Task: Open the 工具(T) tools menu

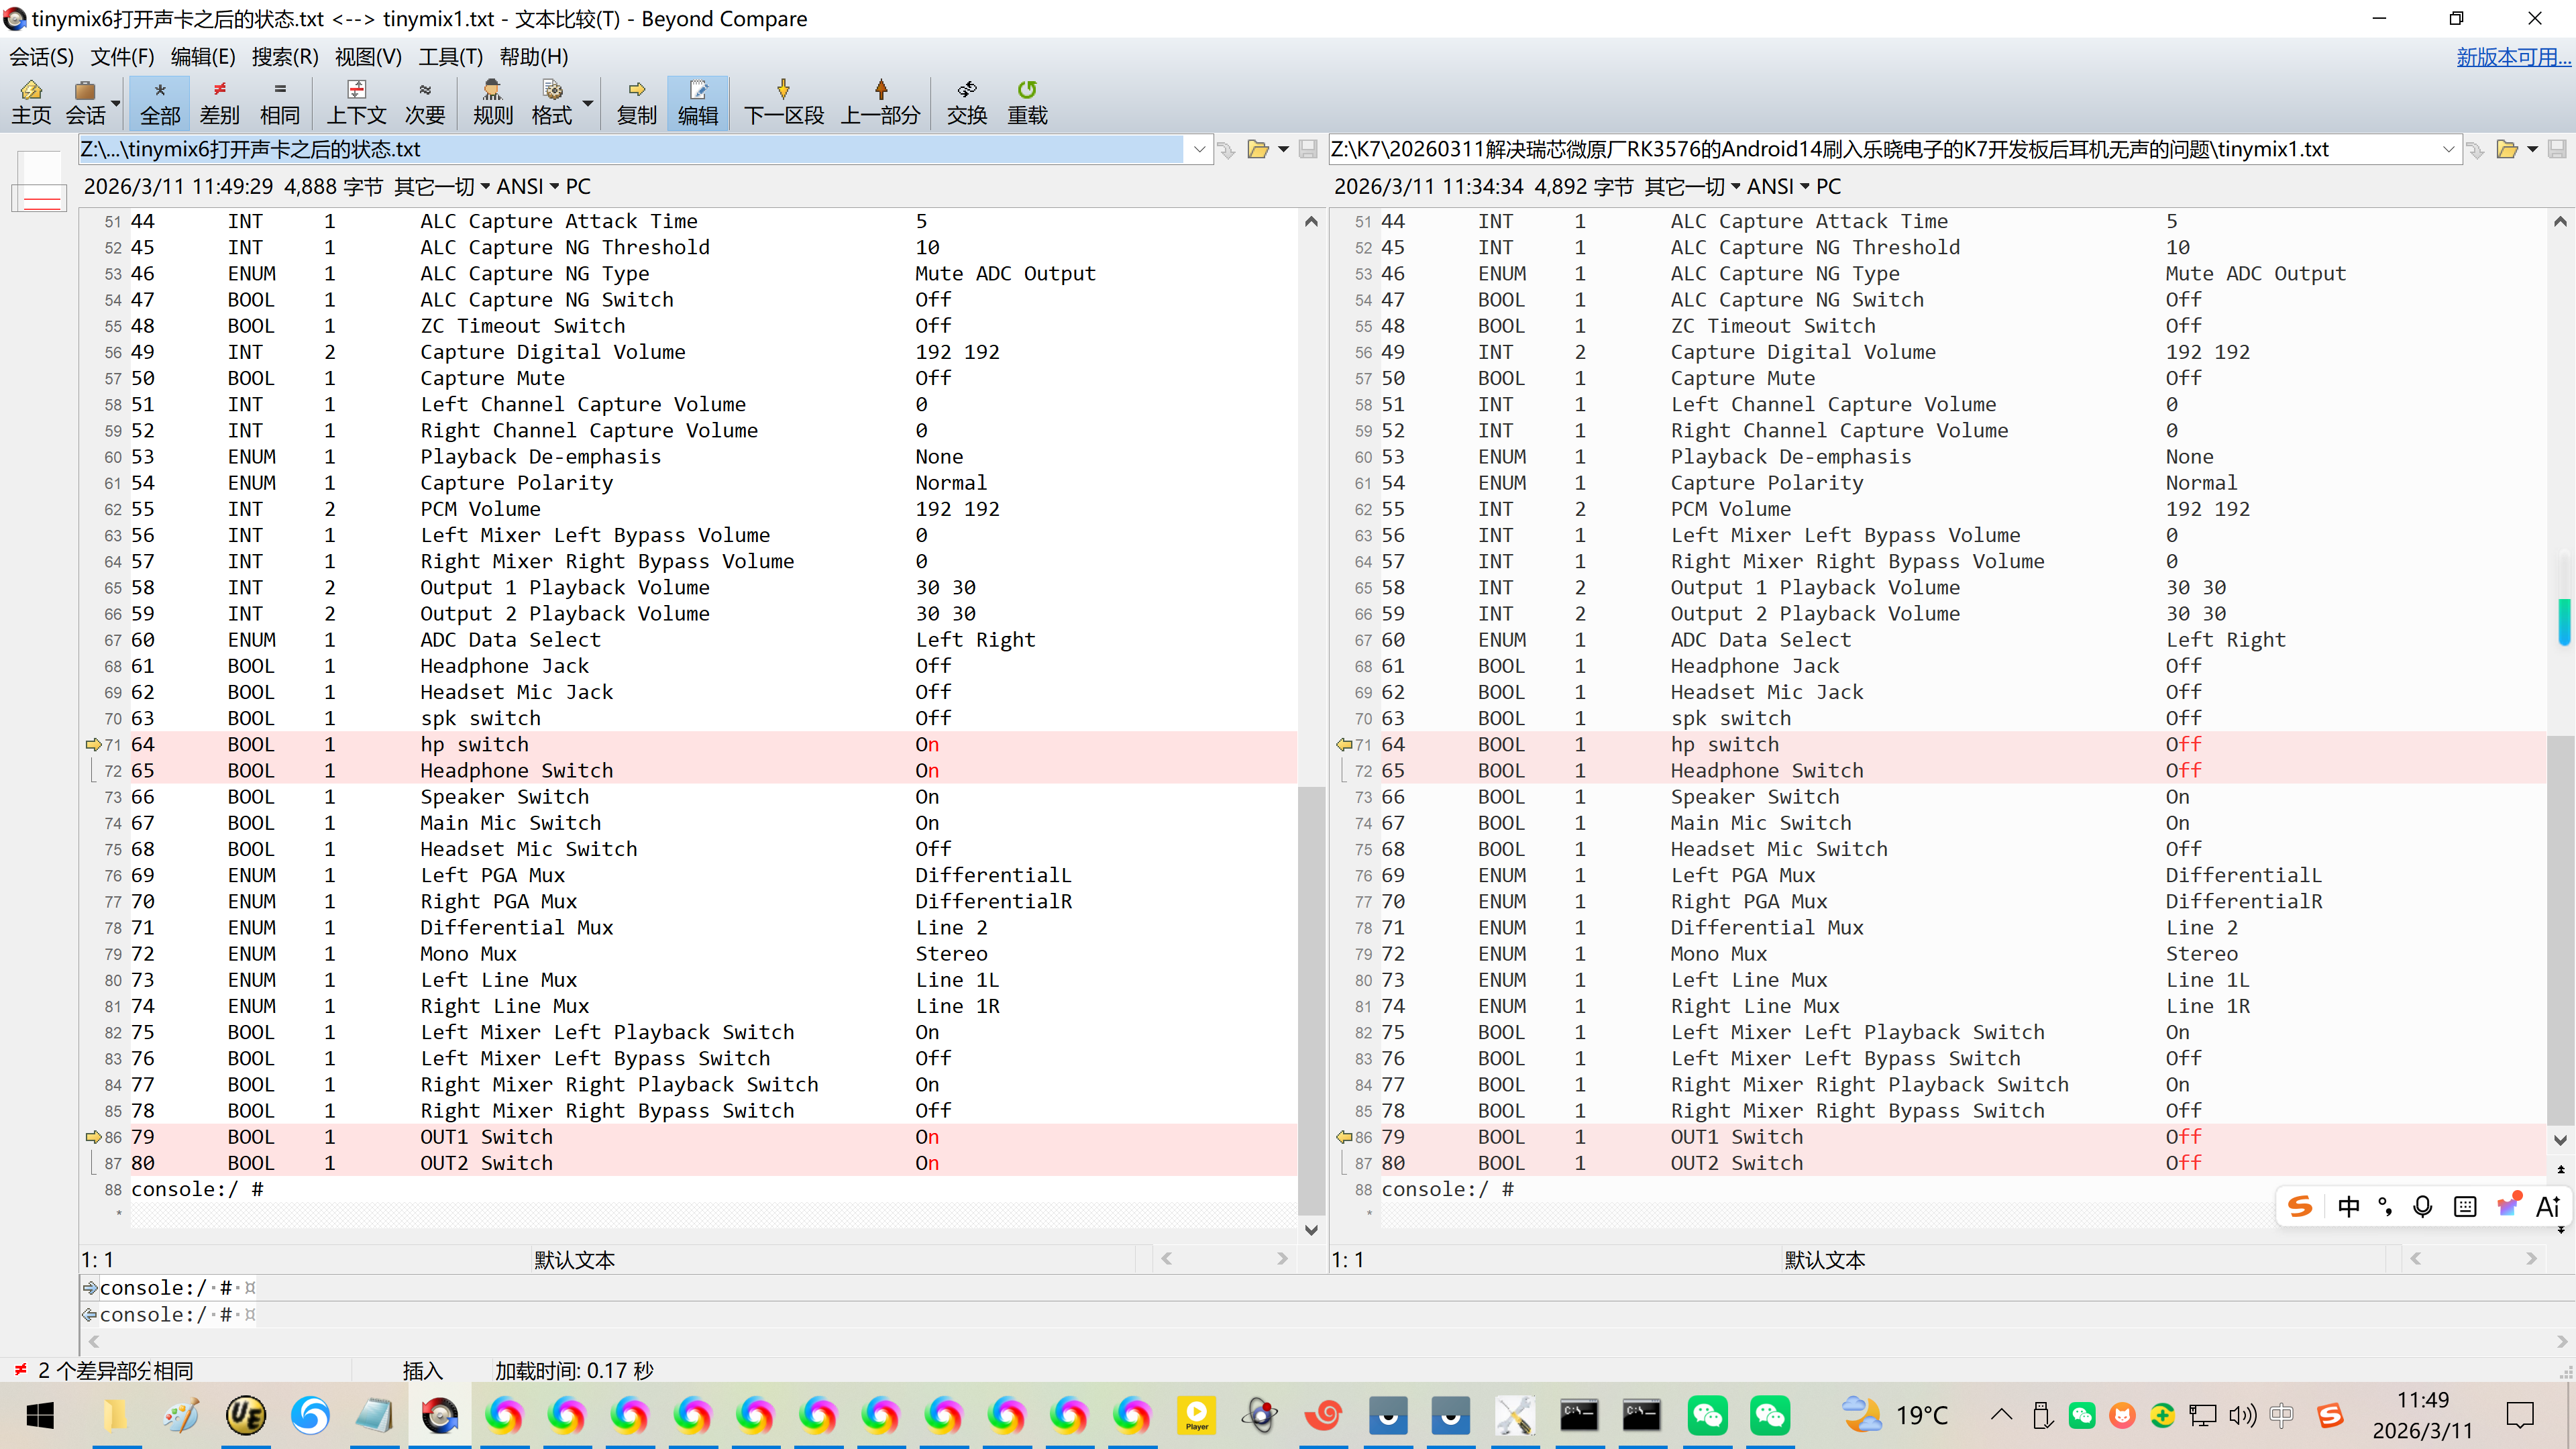Action: [x=450, y=57]
